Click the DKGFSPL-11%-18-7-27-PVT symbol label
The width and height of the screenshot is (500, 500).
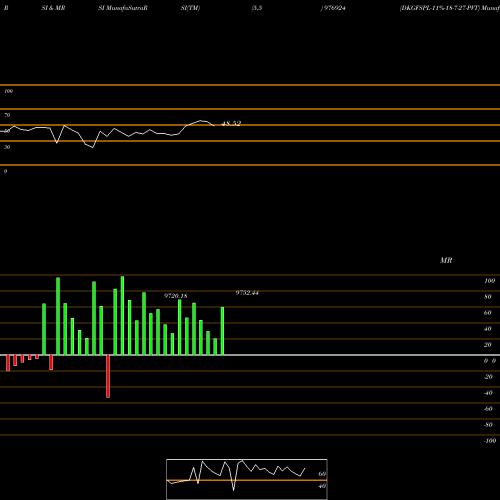click(440, 8)
